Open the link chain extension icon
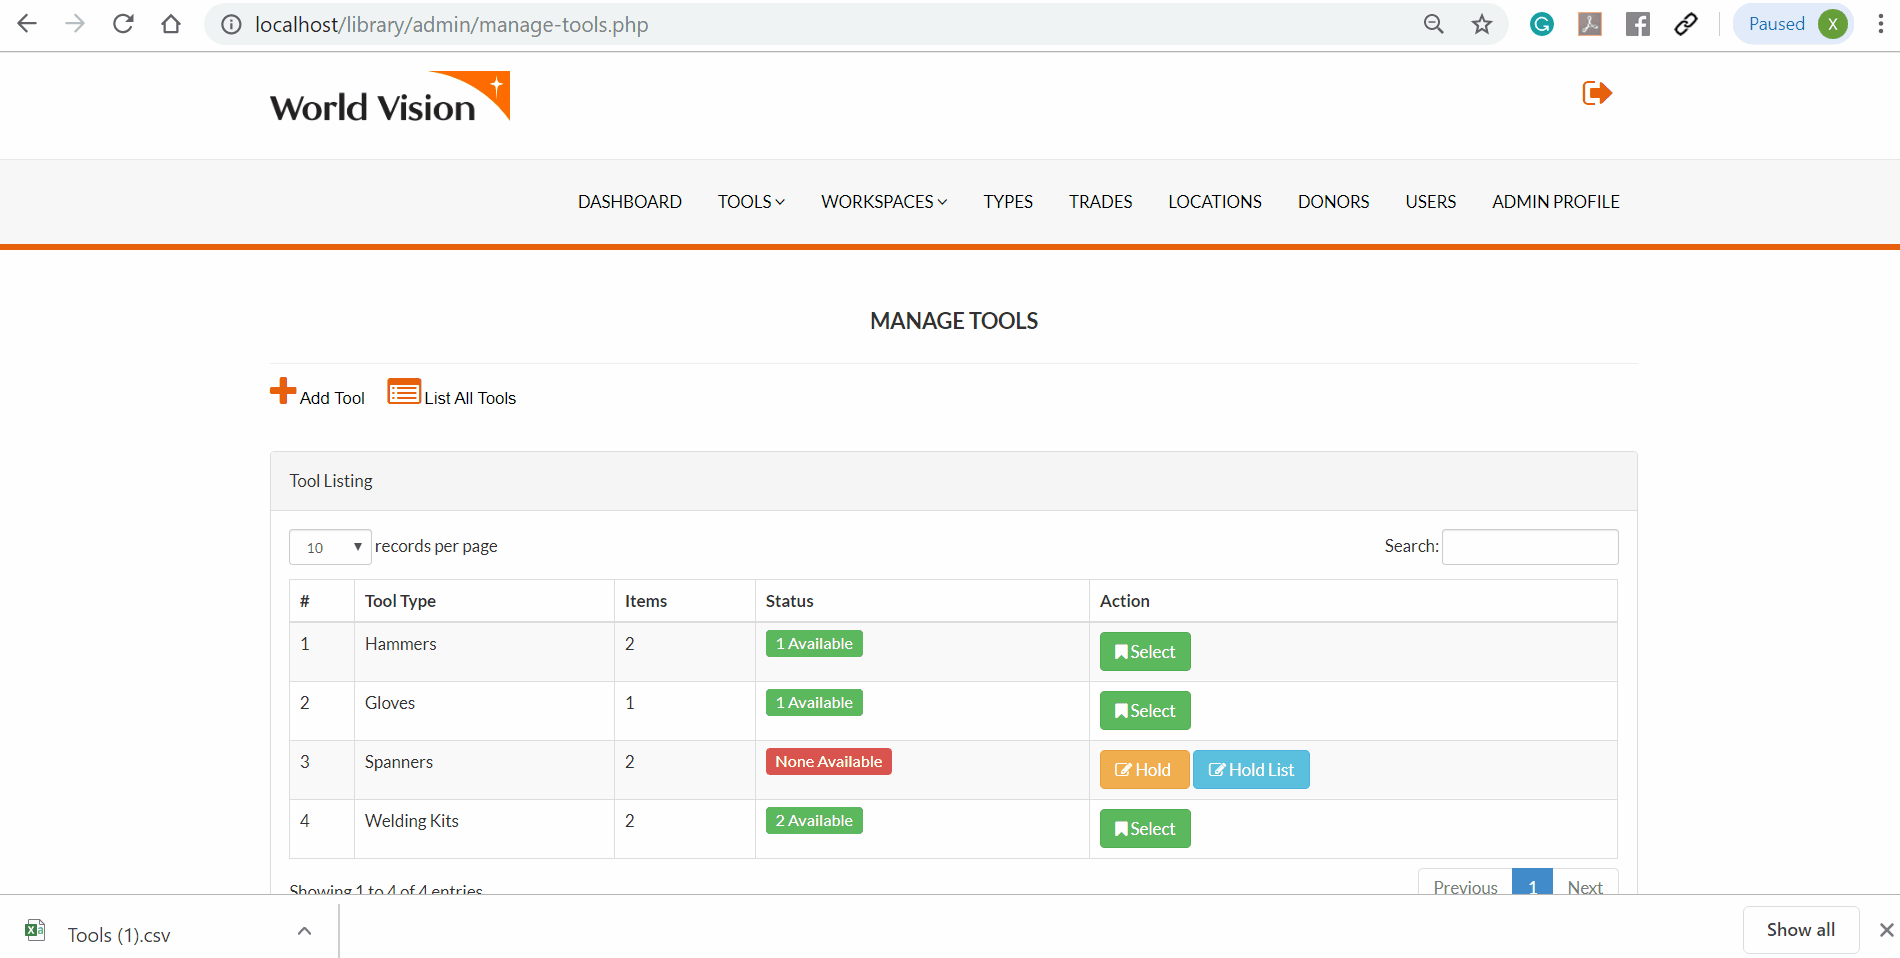The width and height of the screenshot is (1900, 958). [1686, 24]
